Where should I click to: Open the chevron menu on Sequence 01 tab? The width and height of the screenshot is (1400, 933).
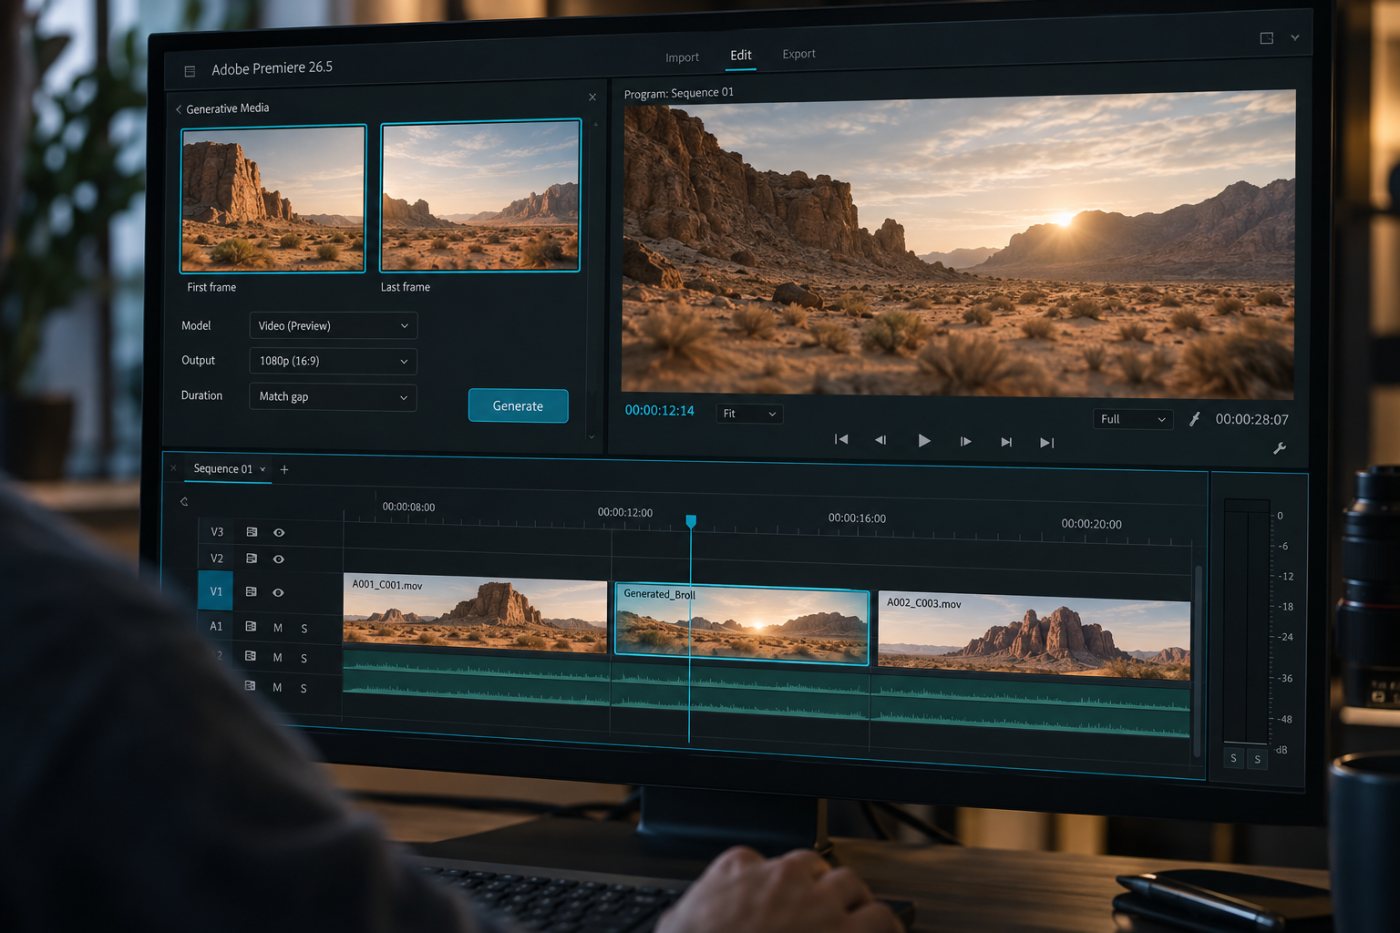point(263,469)
